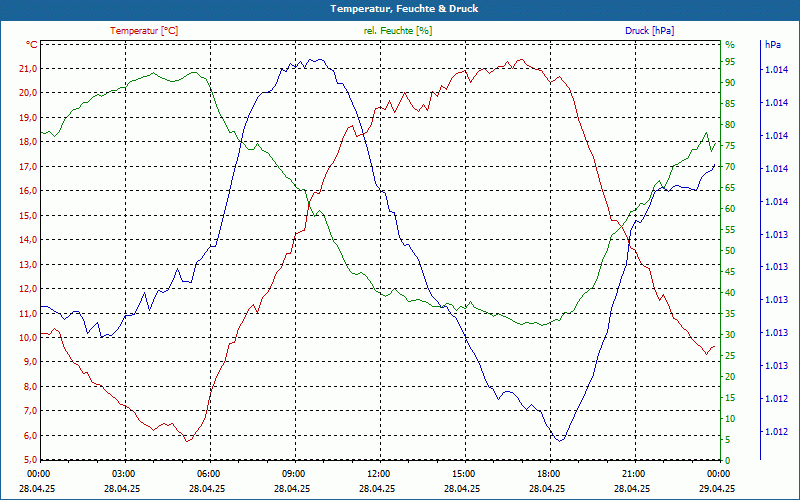Click the red "°C" axis unit label
The image size is (800, 500).
(x=32, y=45)
